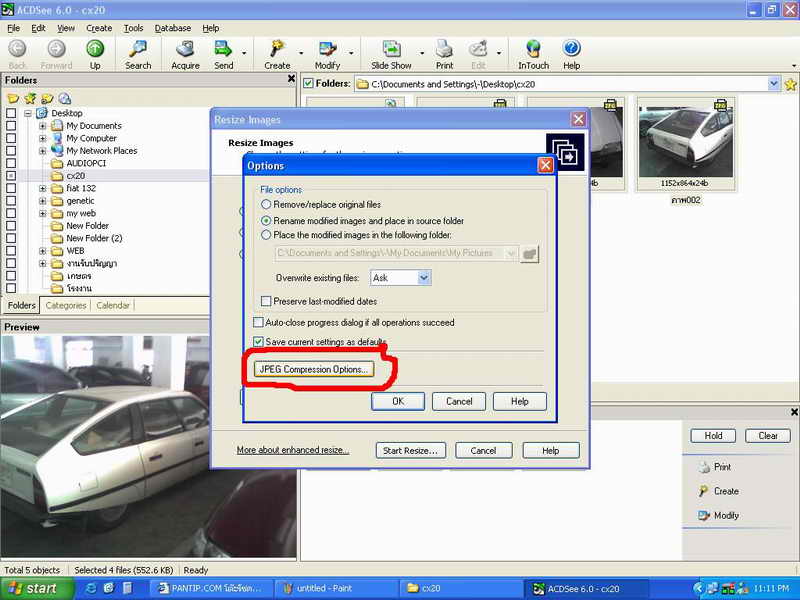Open Overwrite existing files dropdown
Viewport: 800px width, 600px height.
coord(424,278)
